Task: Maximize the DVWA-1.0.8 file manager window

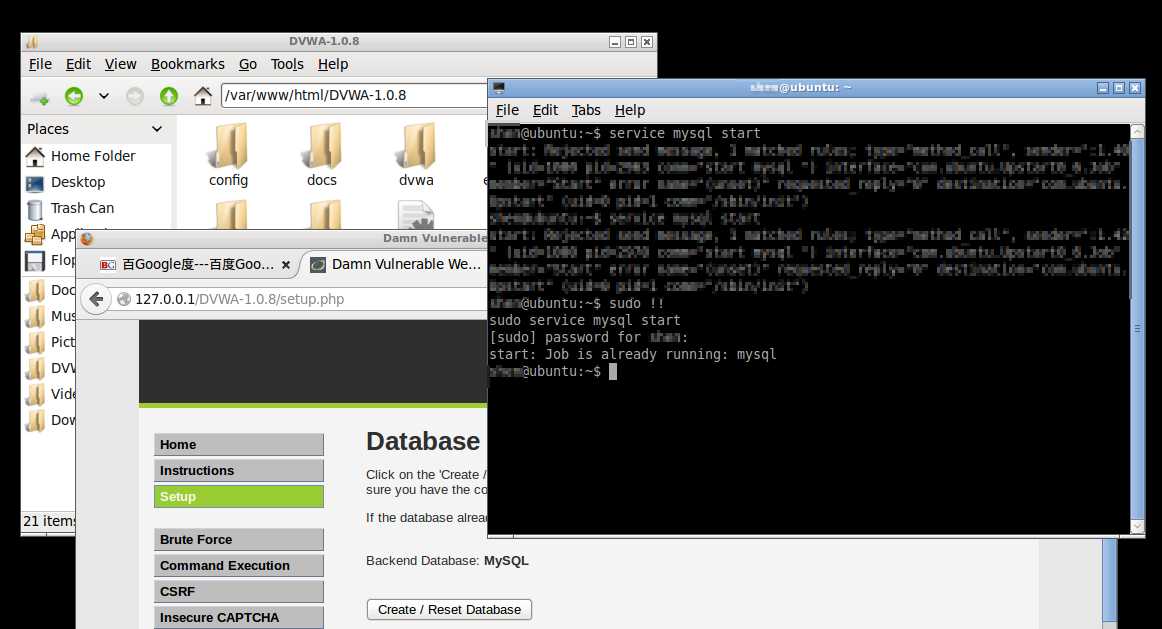Action: pyautogui.click(x=631, y=42)
